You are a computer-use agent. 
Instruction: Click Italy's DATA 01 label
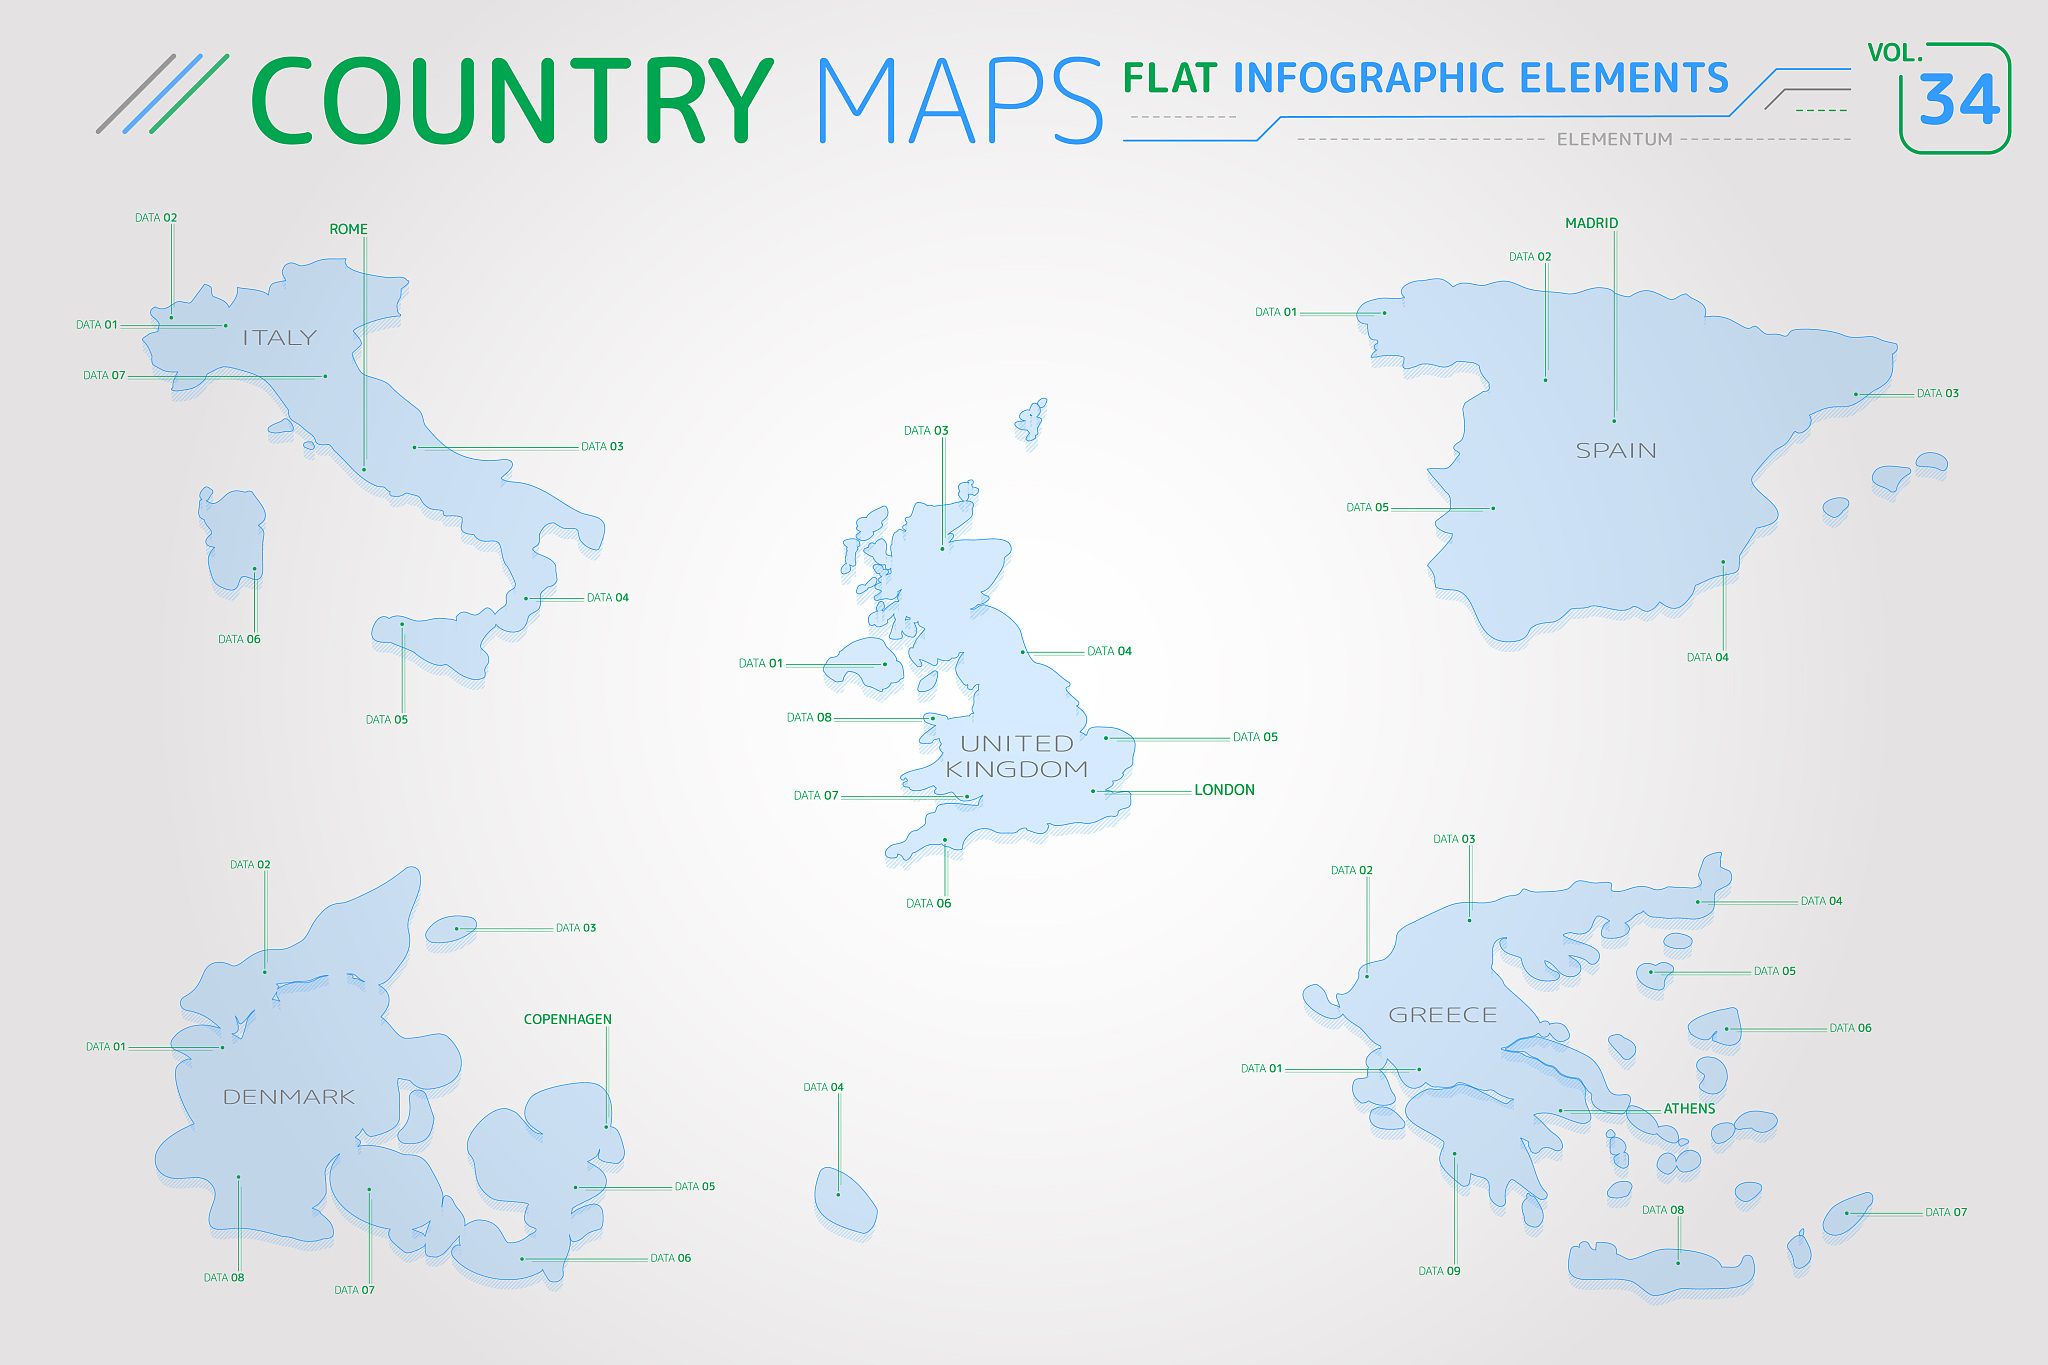coord(97,325)
